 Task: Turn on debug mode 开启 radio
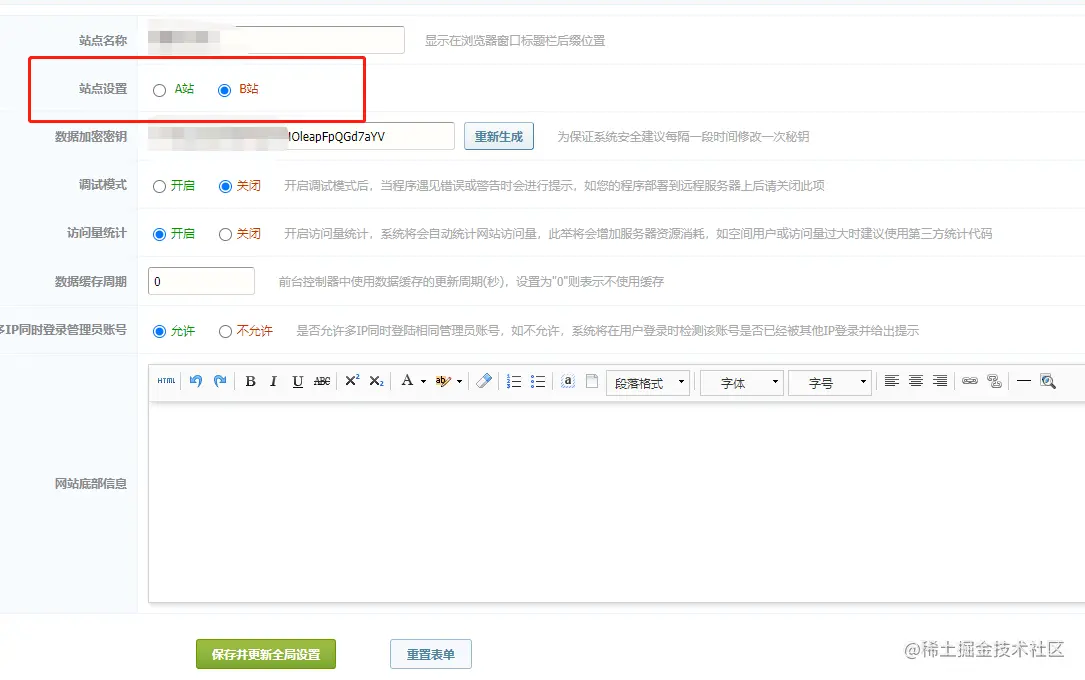[x=160, y=187]
